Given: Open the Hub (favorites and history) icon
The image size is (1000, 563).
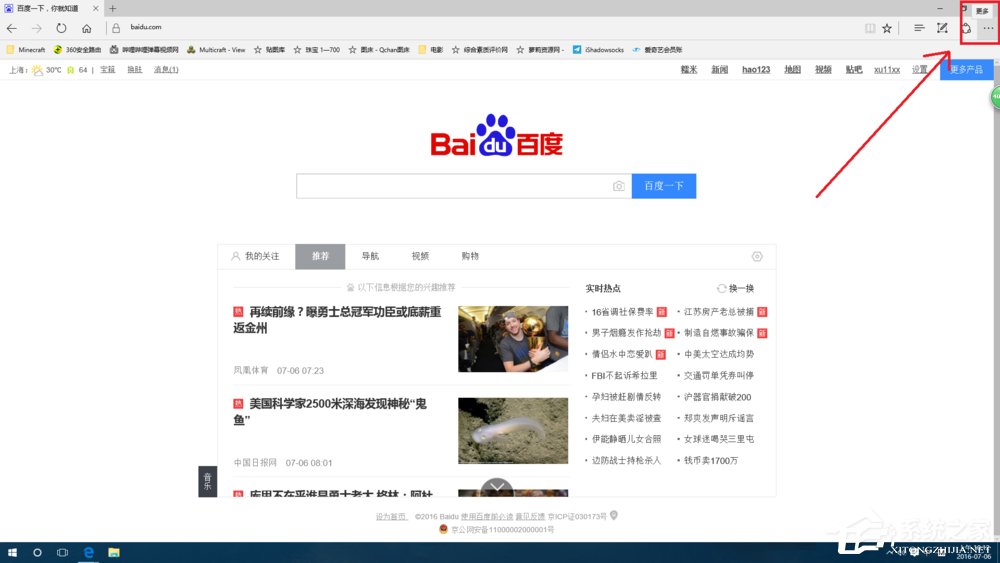Looking at the screenshot, I should [918, 28].
